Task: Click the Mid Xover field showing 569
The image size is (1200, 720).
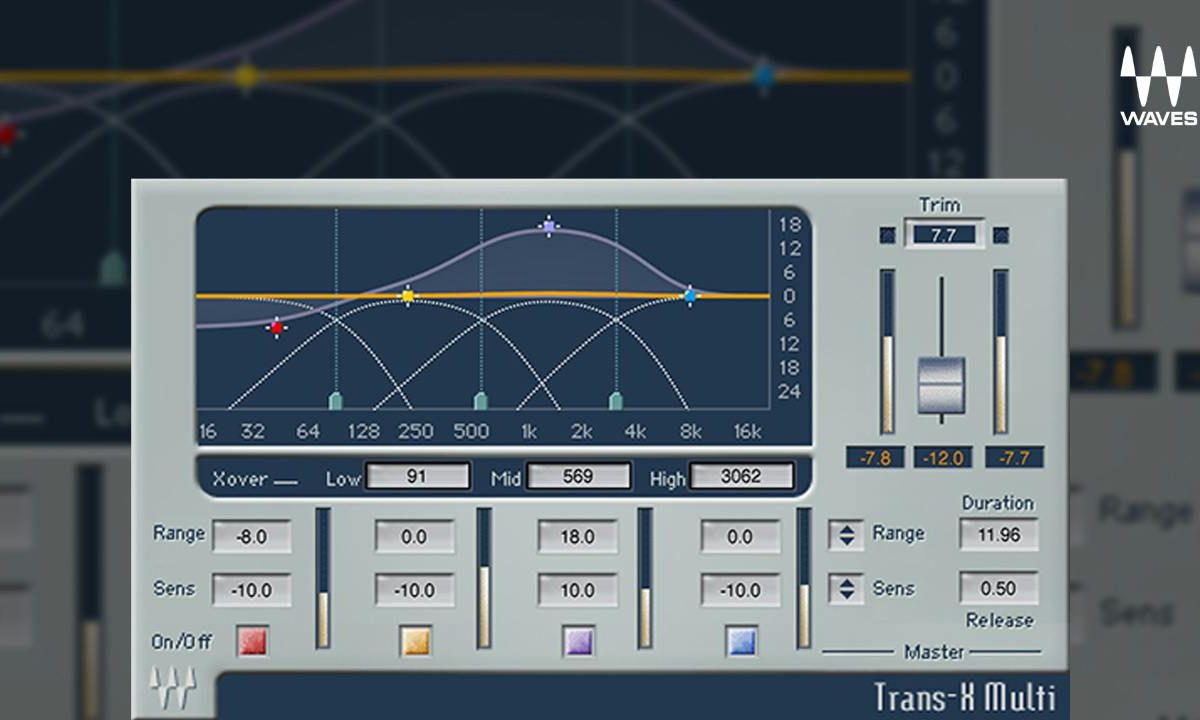Action: 578,477
